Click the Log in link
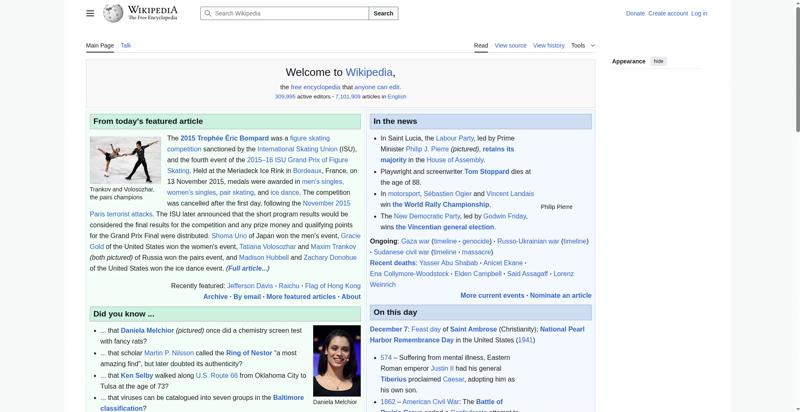The height and width of the screenshot is (412, 800). click(699, 13)
